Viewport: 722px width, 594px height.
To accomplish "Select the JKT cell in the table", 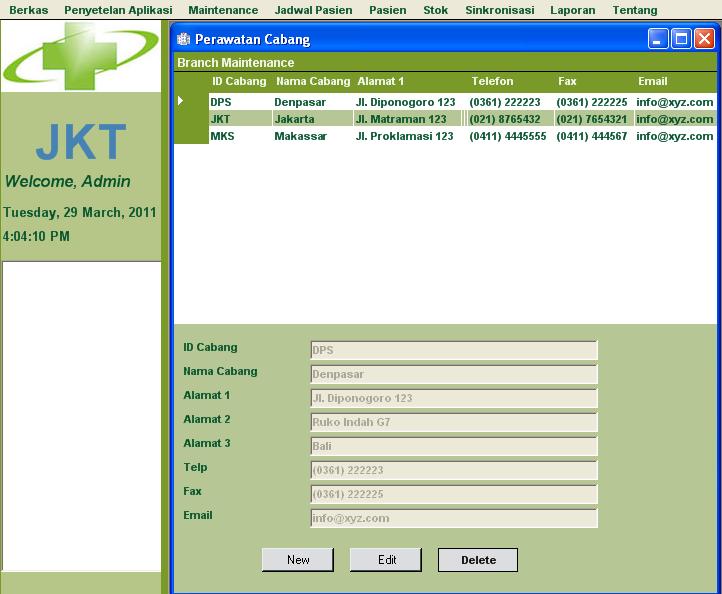I will point(240,119).
